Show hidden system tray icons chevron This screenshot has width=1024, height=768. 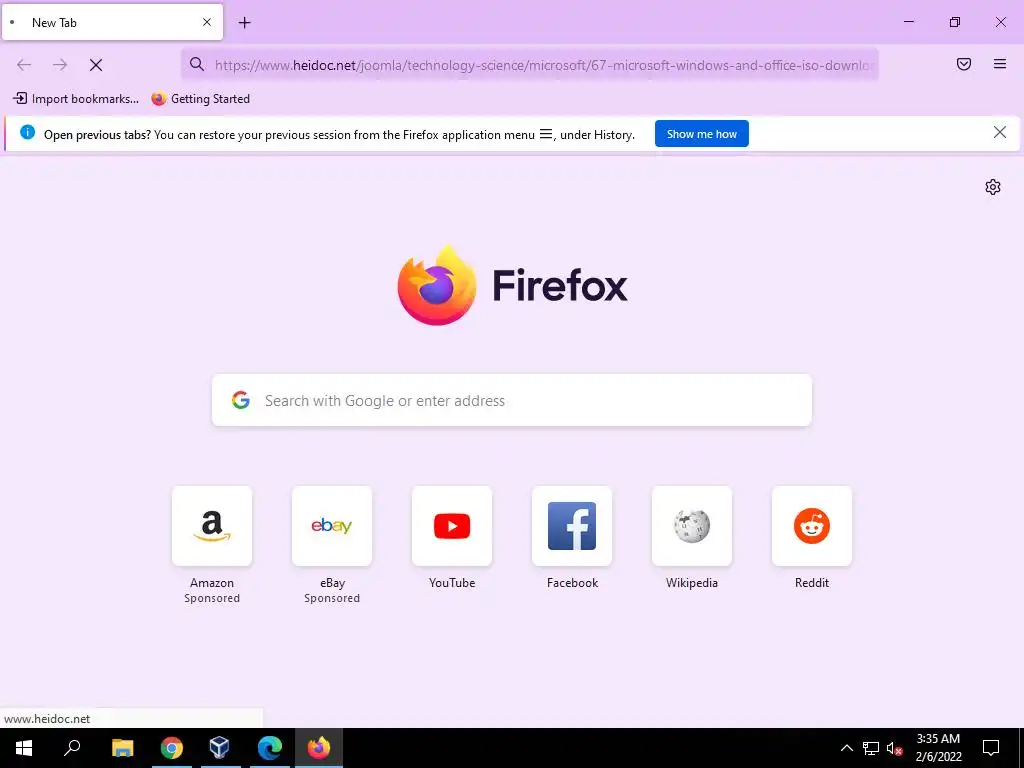(x=846, y=748)
